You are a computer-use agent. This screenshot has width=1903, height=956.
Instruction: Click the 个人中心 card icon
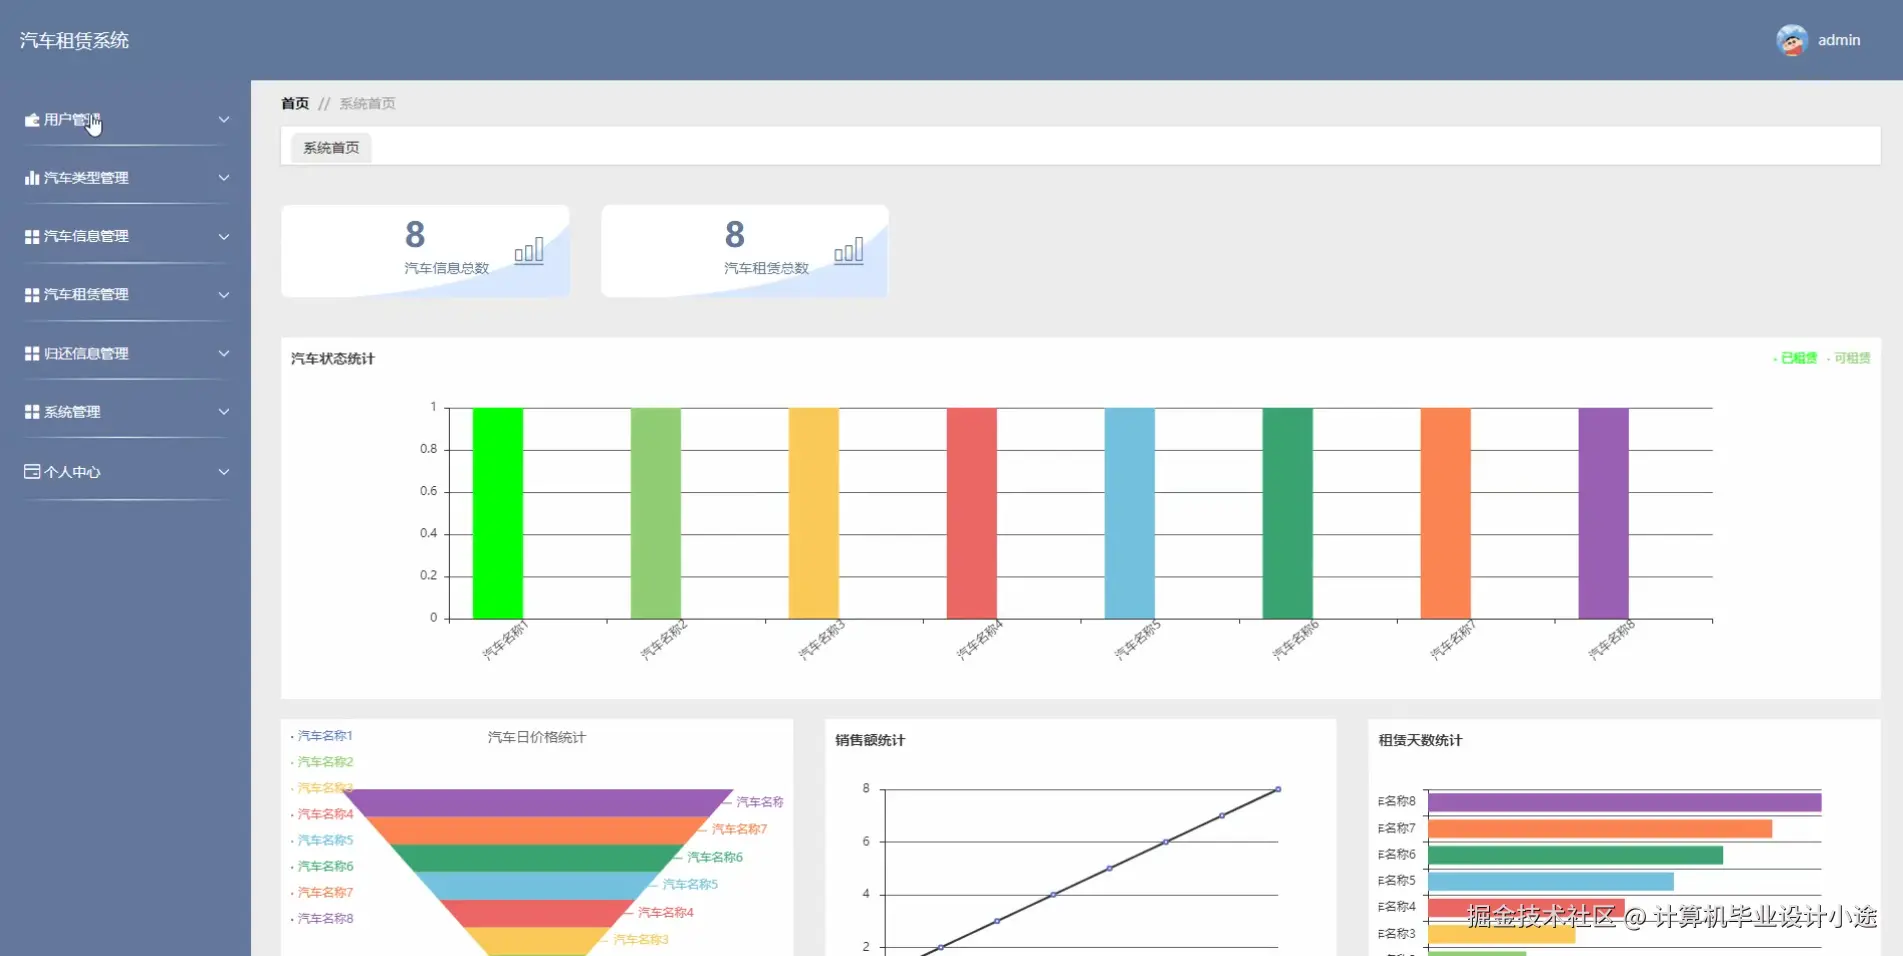pos(32,471)
